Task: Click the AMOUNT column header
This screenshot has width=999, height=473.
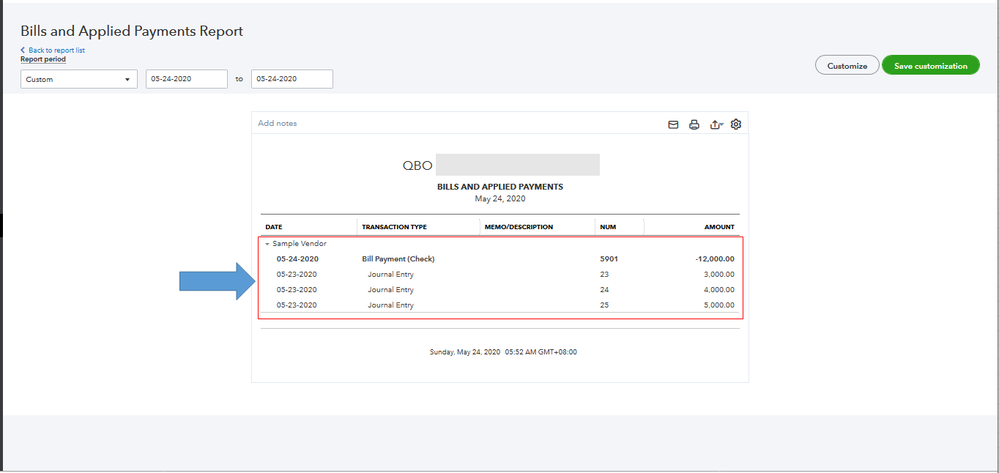Action: pyautogui.click(x=719, y=227)
